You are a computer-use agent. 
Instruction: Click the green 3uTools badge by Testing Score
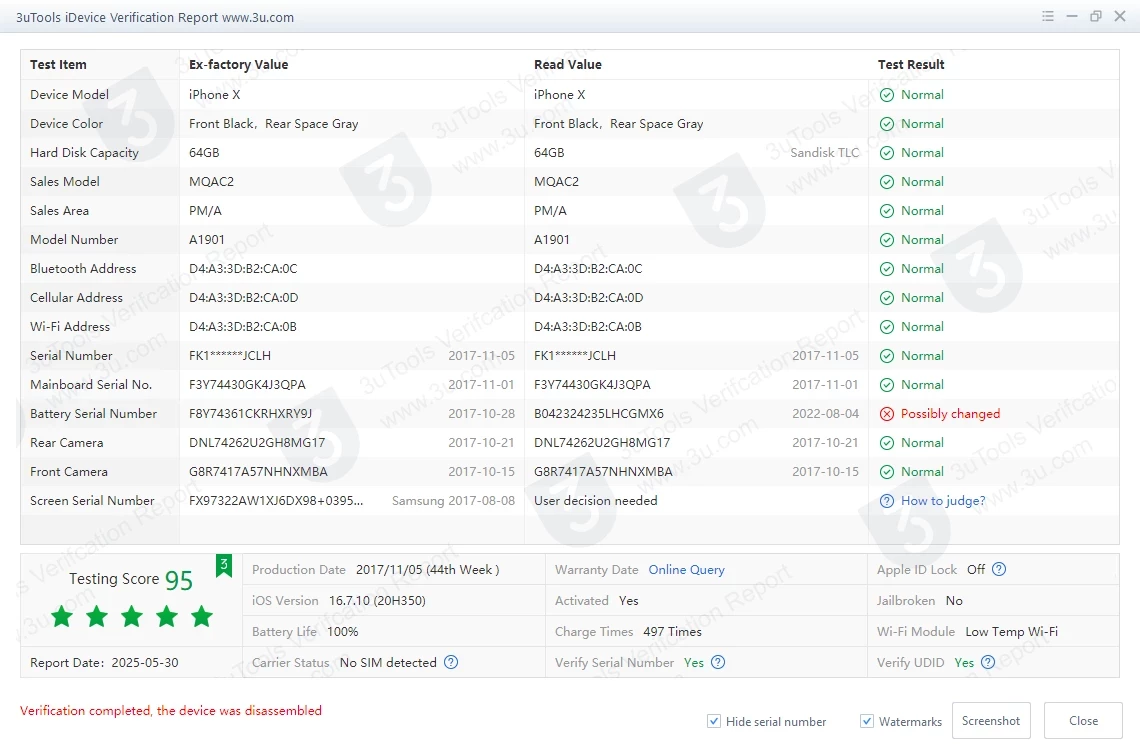point(224,566)
